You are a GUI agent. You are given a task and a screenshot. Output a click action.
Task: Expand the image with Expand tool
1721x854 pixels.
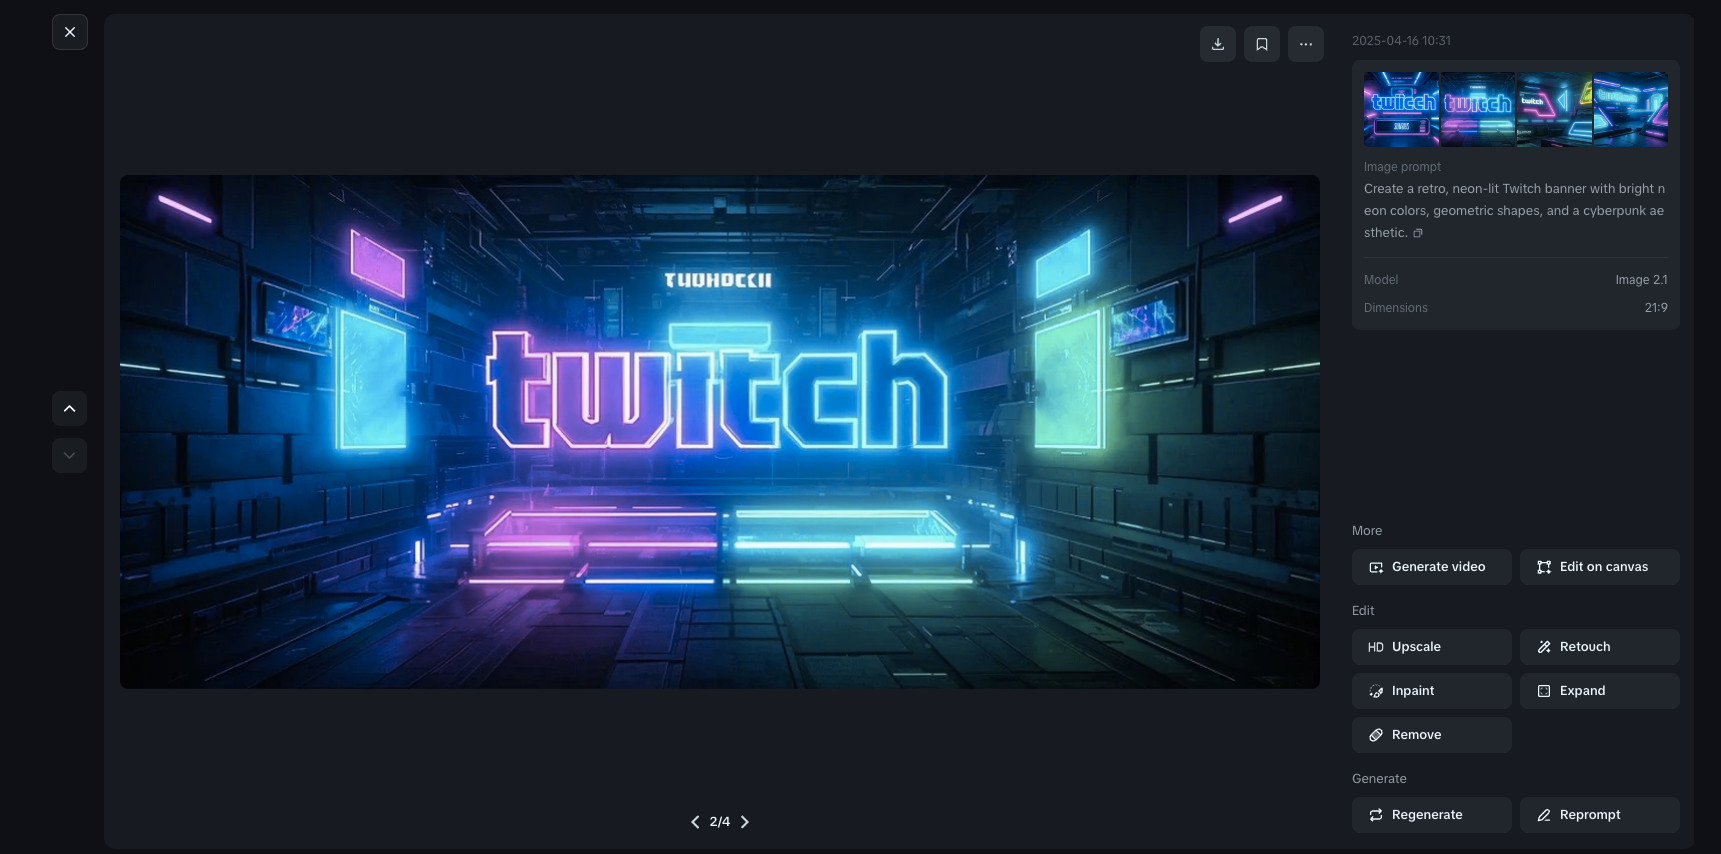coord(1600,691)
